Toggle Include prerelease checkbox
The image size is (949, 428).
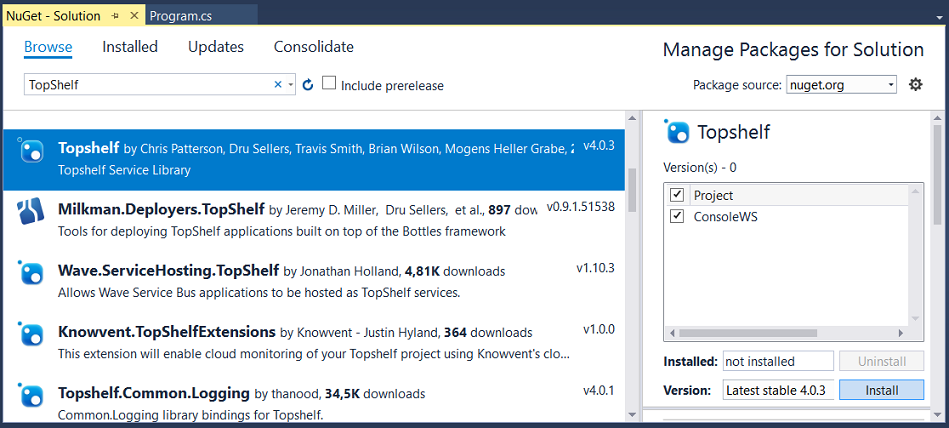pos(329,83)
